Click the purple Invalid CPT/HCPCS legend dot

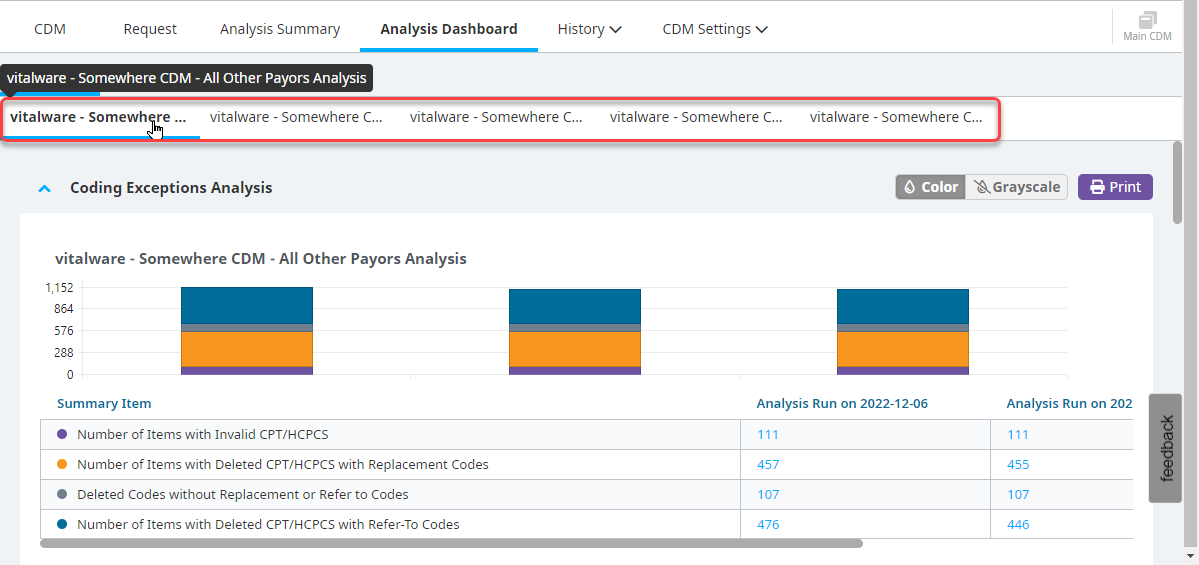(62, 435)
